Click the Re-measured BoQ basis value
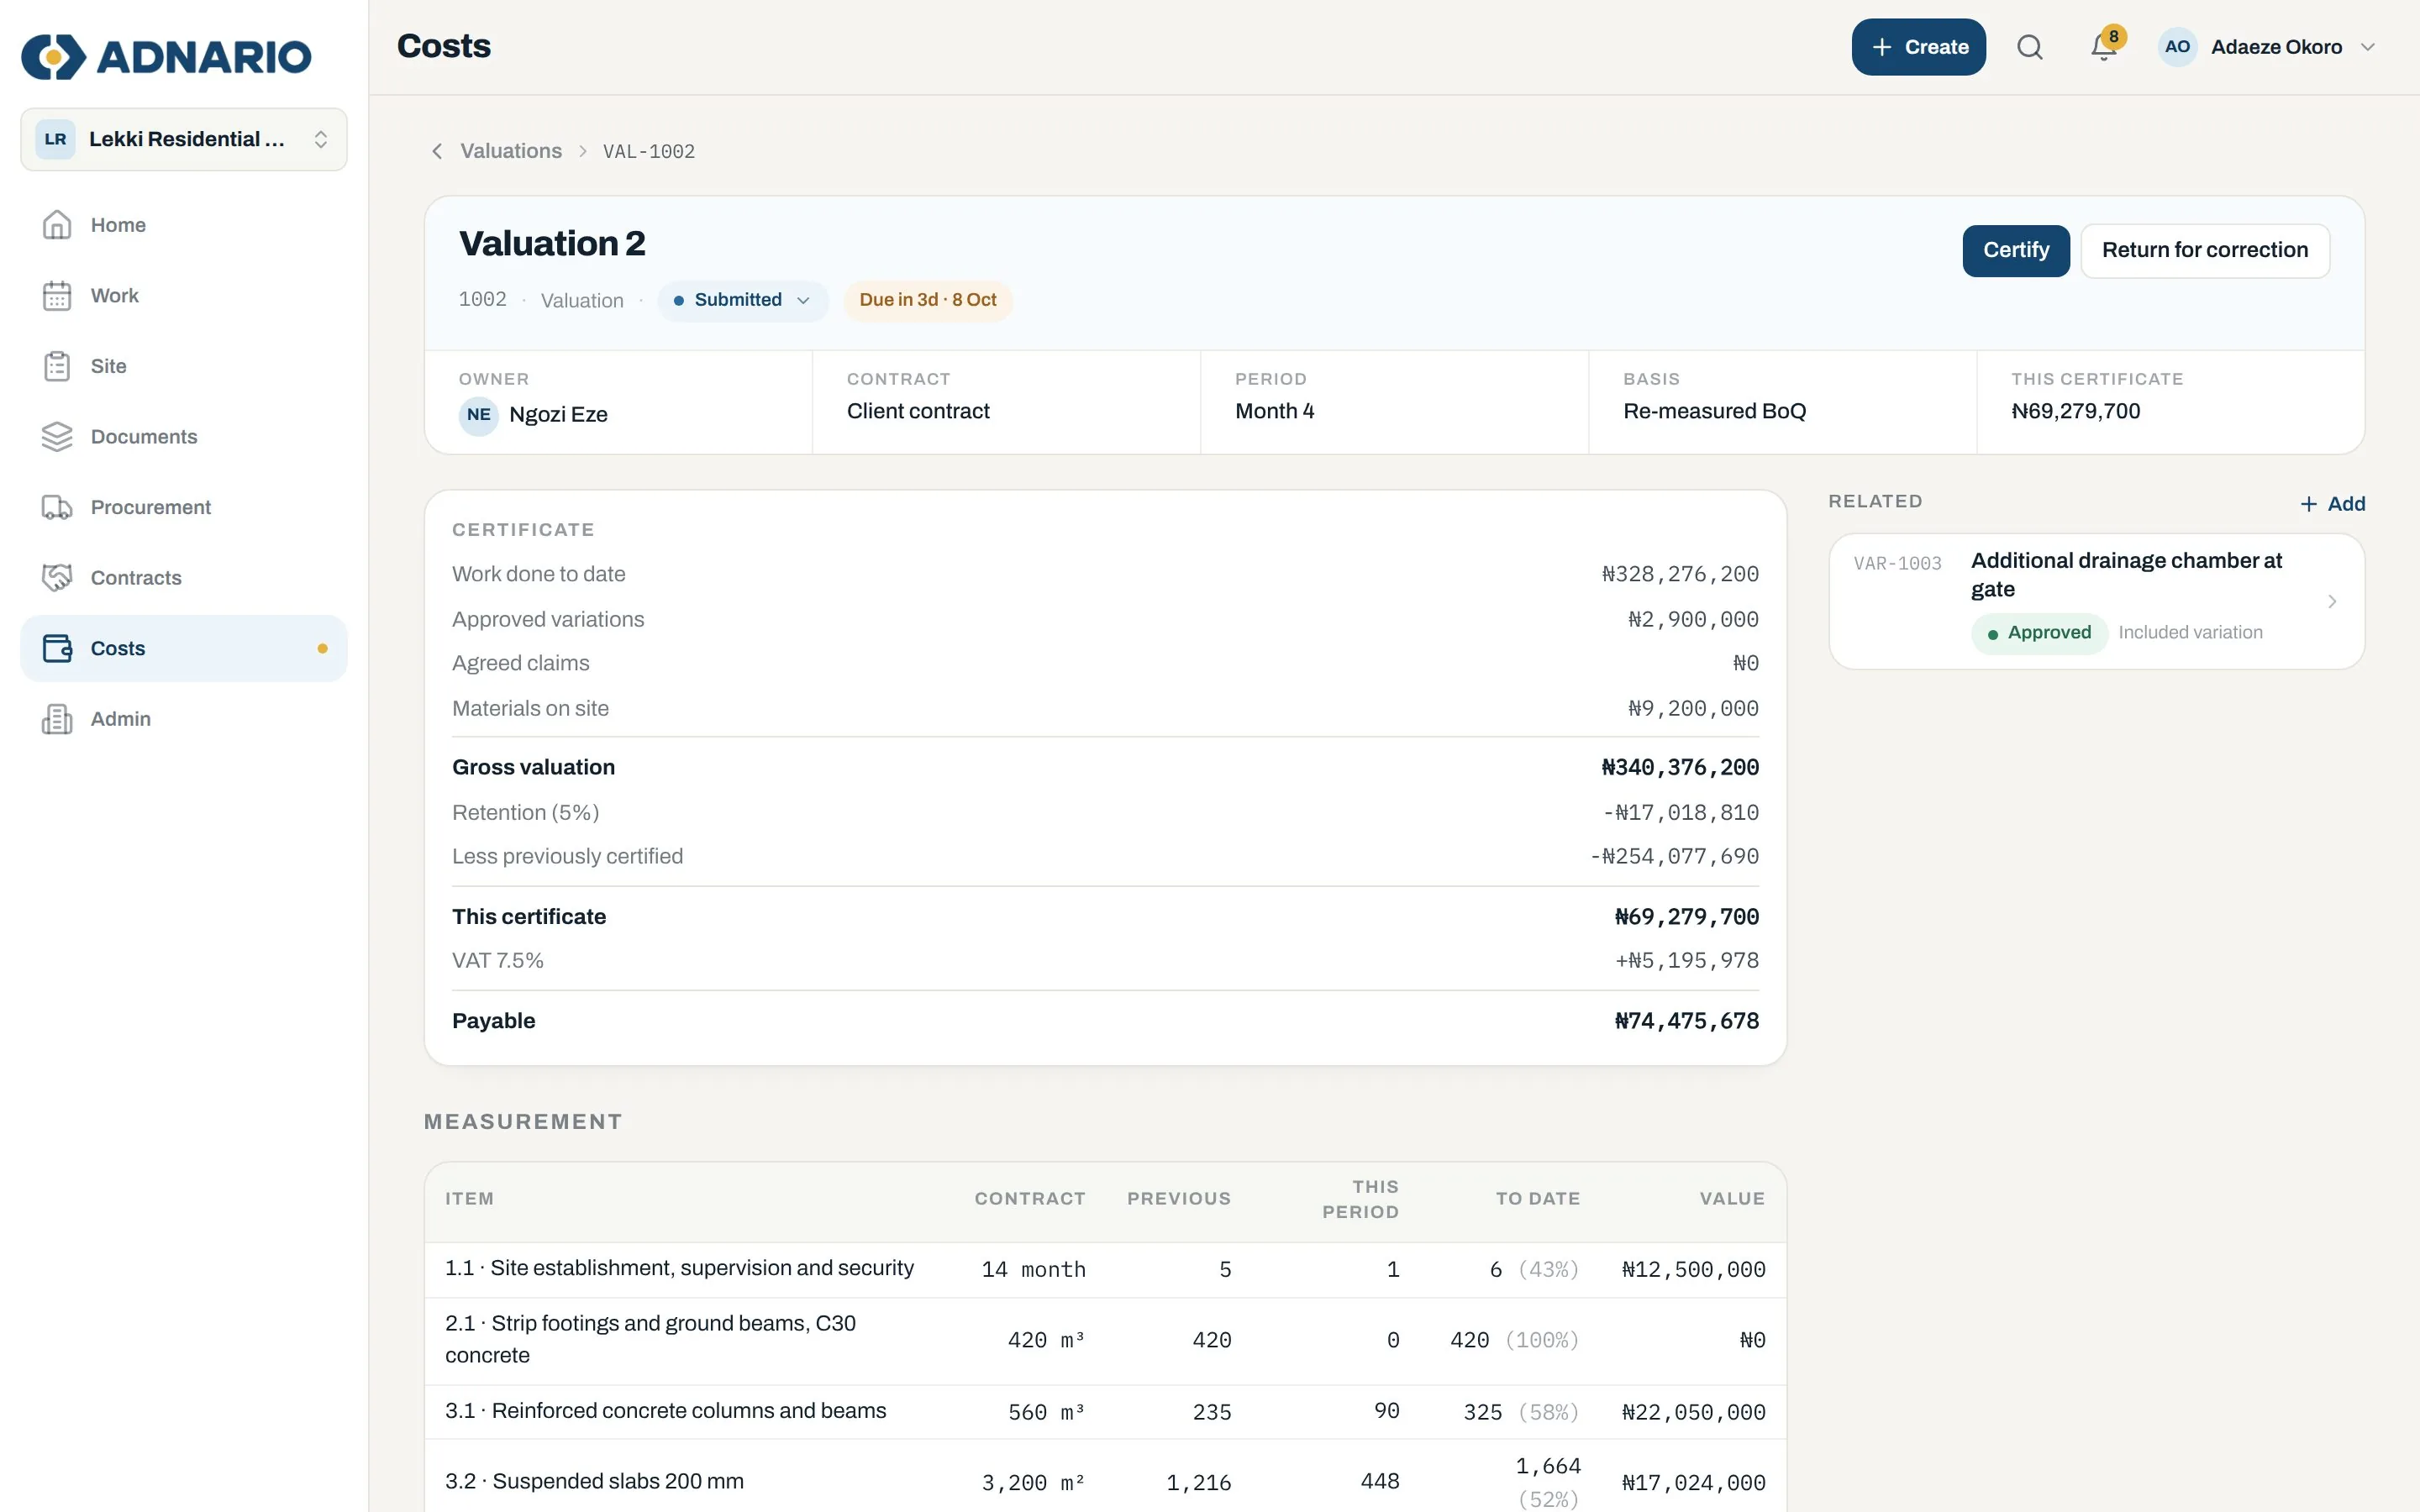This screenshot has height=1512, width=2420. (1714, 411)
